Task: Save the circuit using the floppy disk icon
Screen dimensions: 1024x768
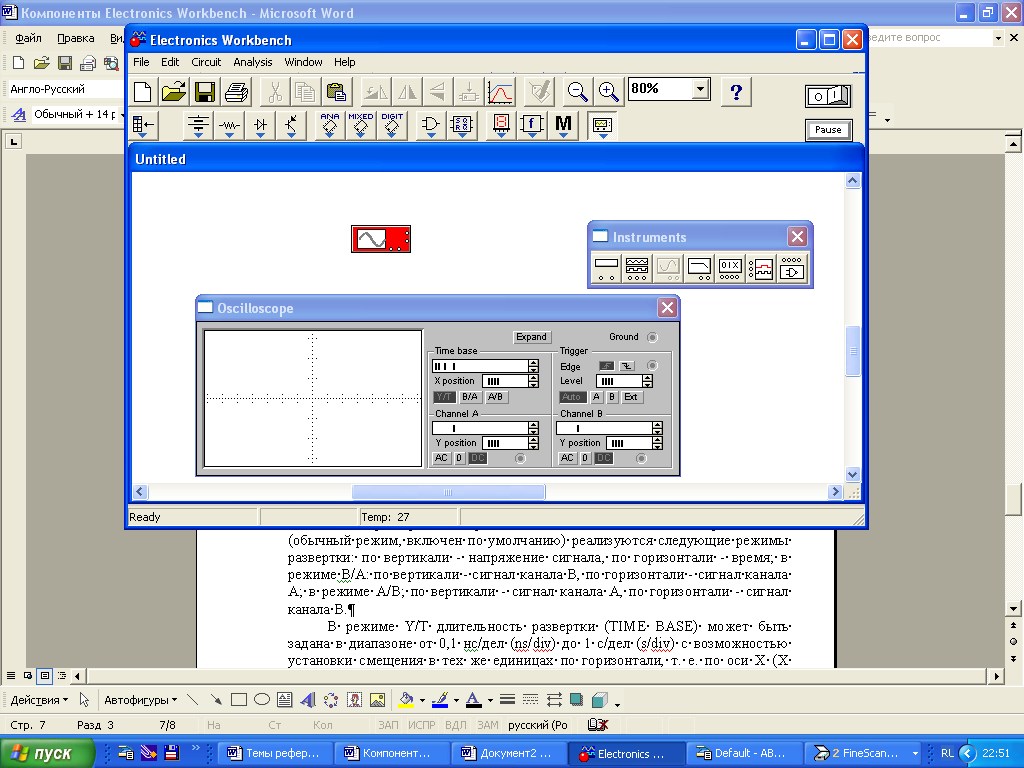Action: point(205,92)
